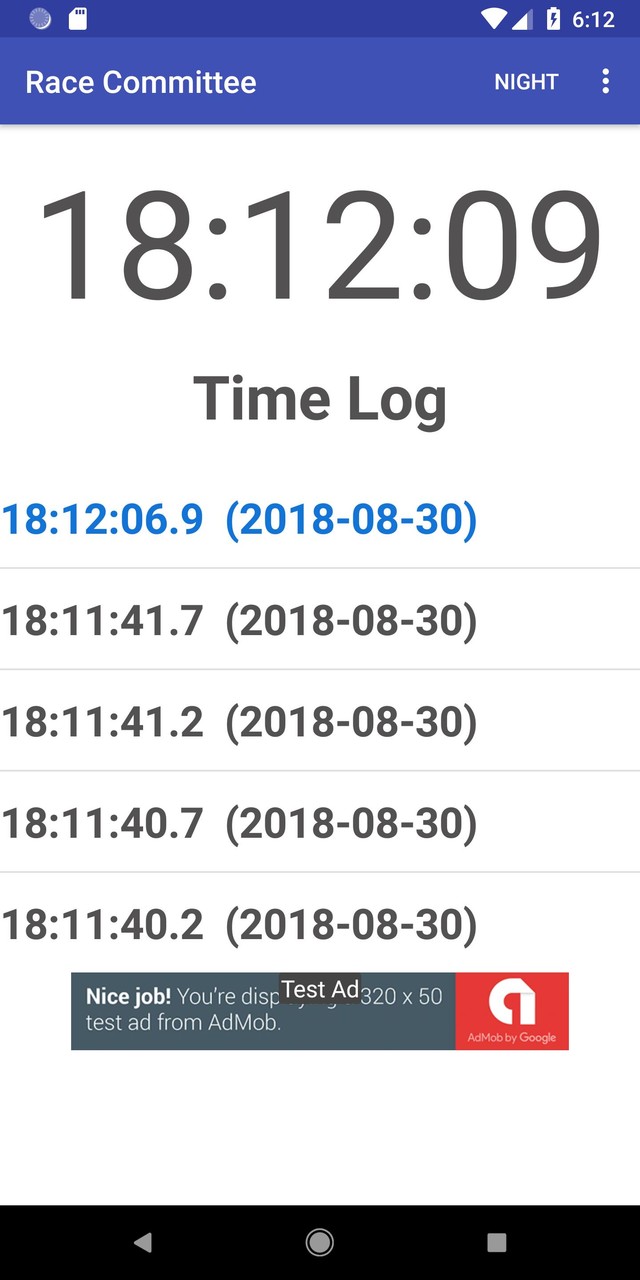
Task: Select the 18:11:41.2 time log entry
Action: 240,721
